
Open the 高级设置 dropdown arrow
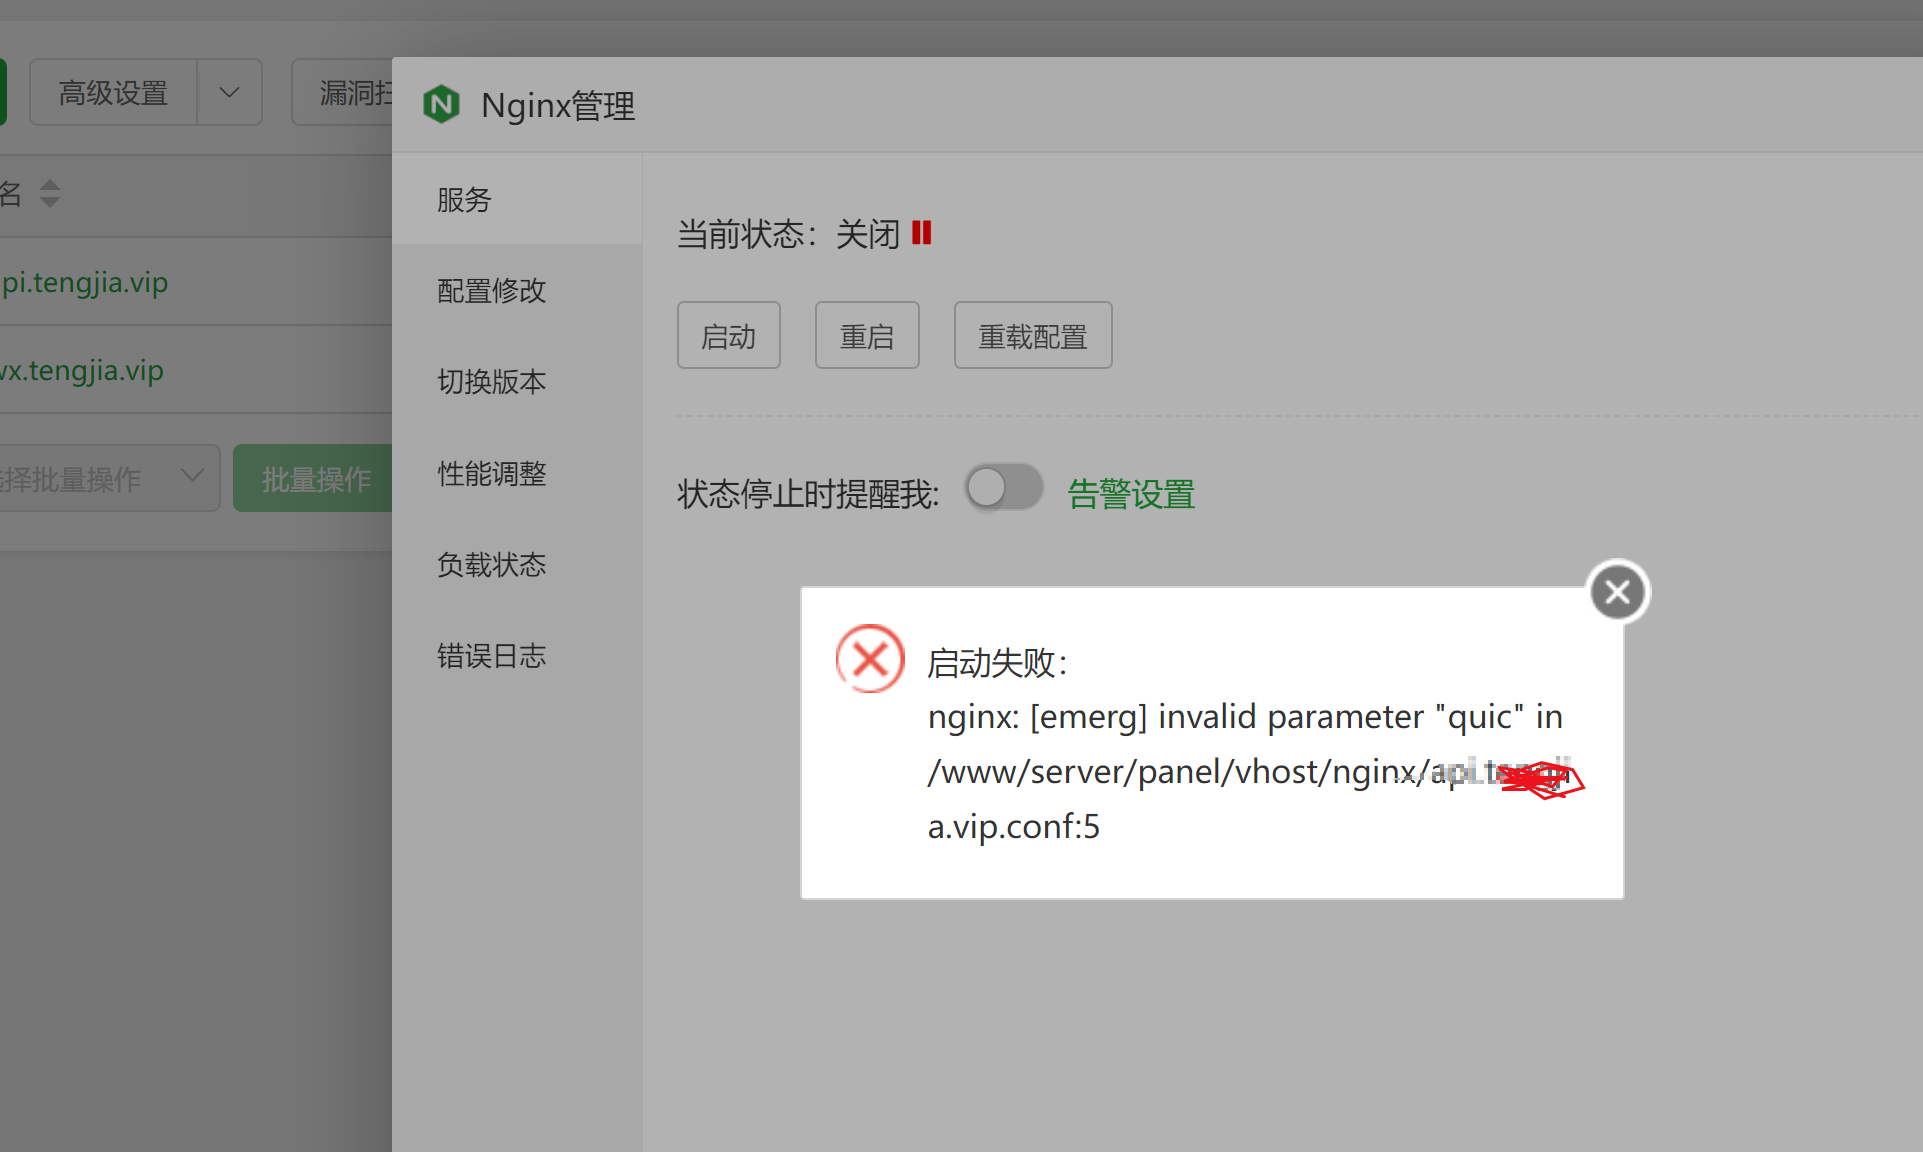click(229, 92)
